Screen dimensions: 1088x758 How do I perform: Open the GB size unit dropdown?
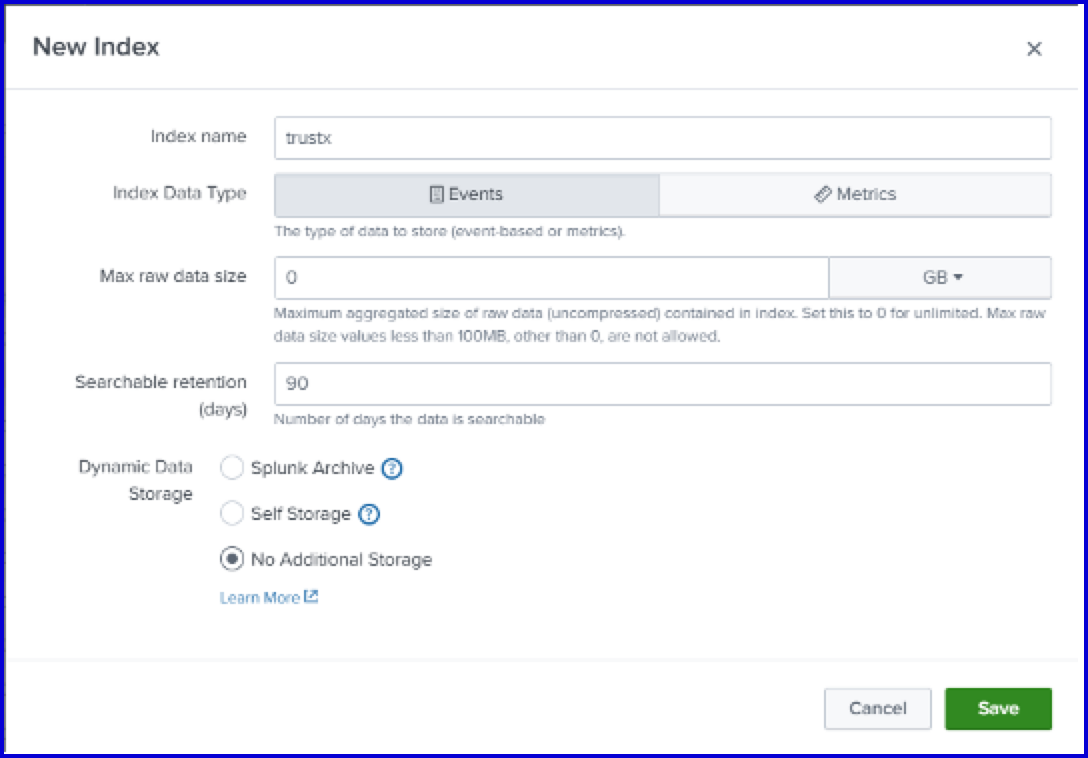(x=940, y=277)
